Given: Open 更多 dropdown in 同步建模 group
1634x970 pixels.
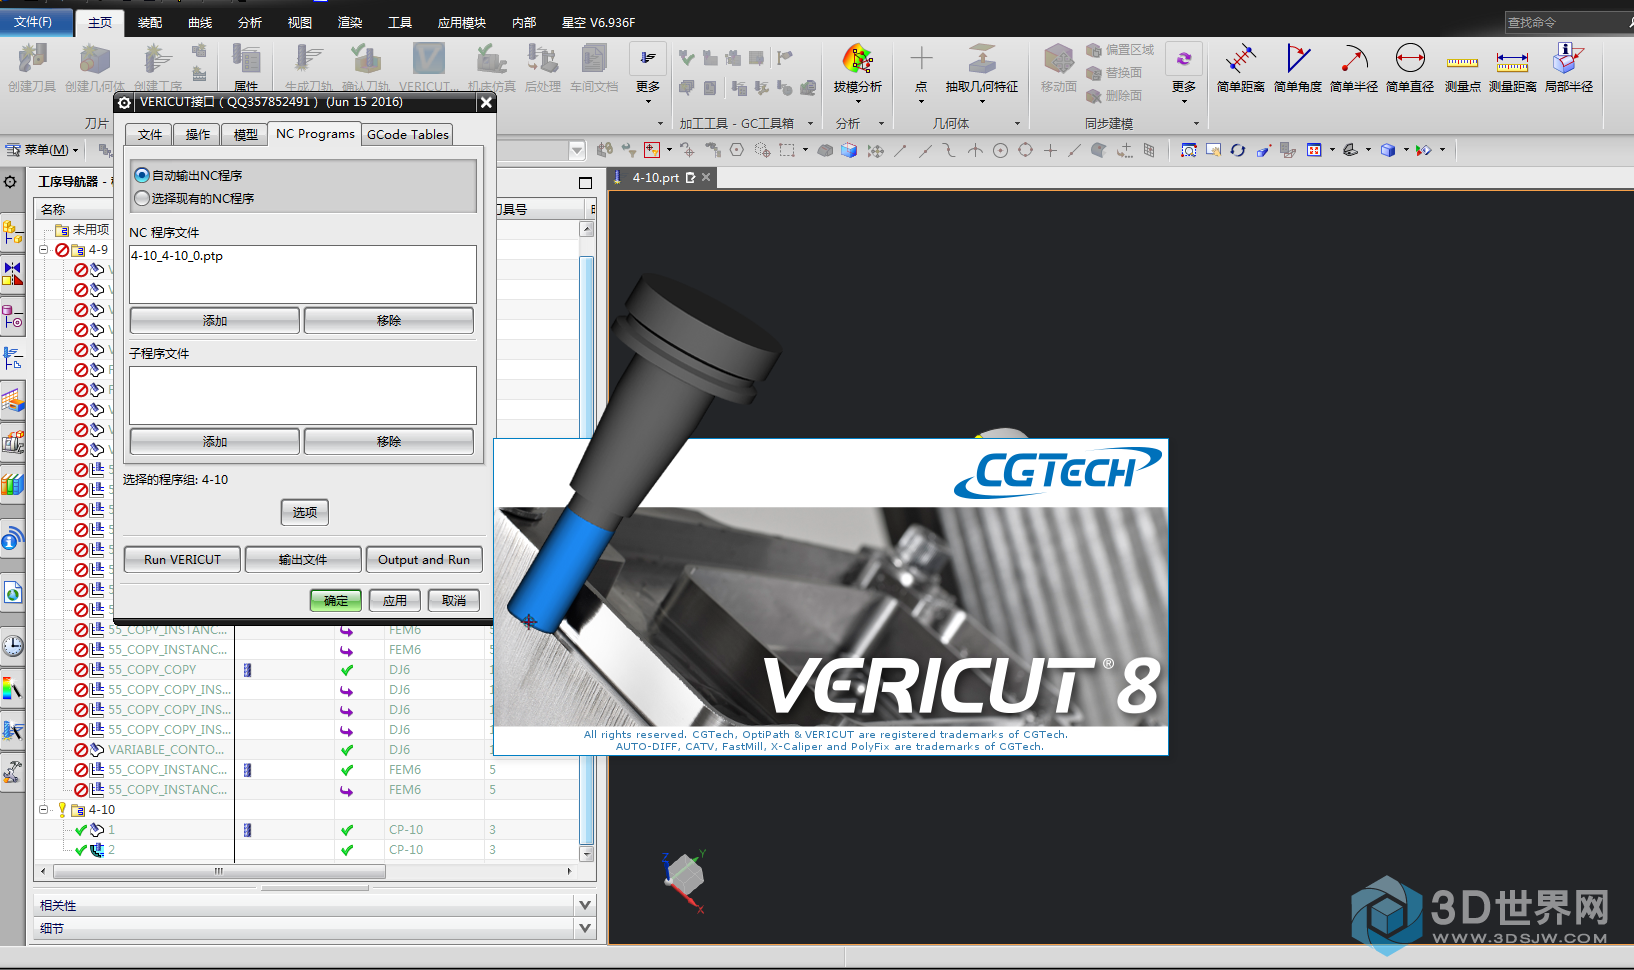Looking at the screenshot, I should click(1184, 73).
